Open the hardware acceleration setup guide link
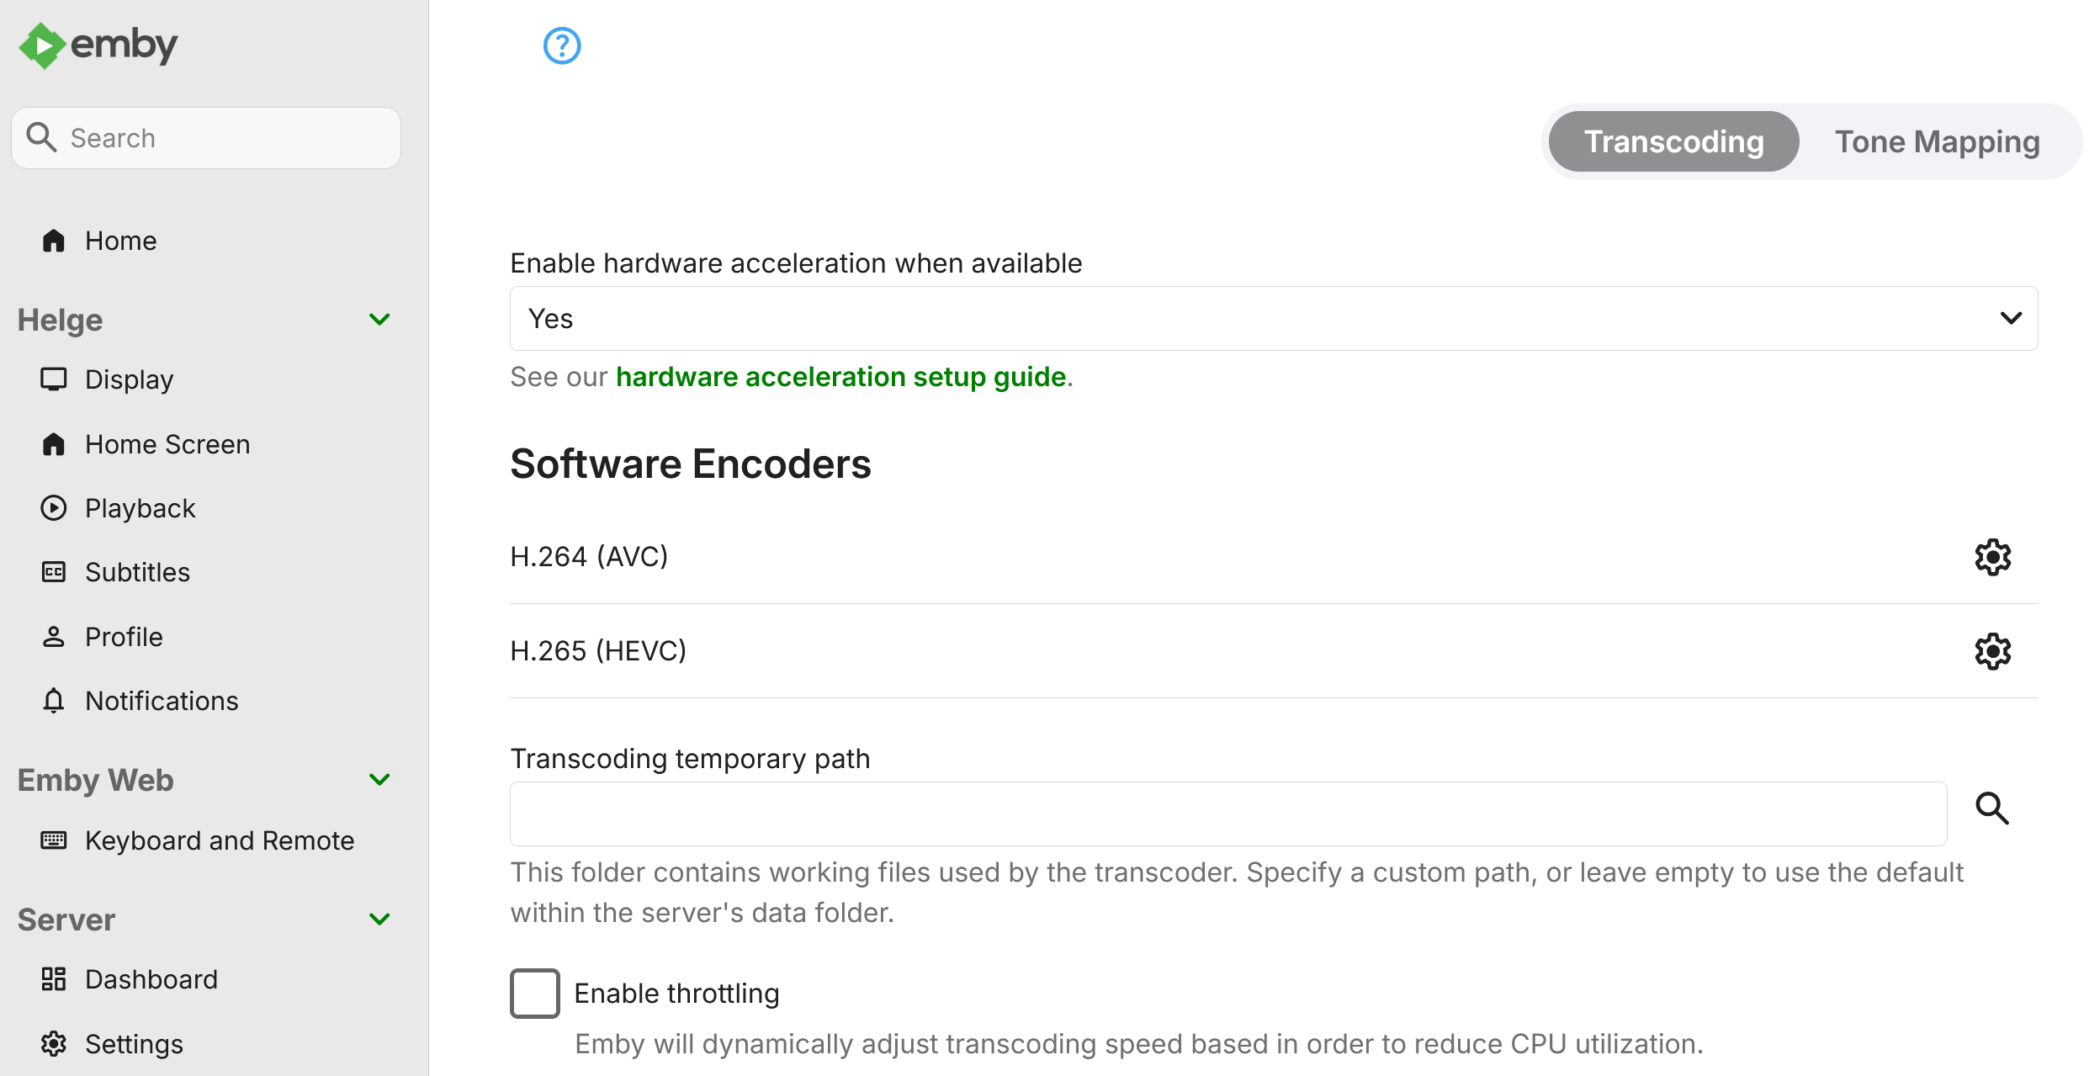This screenshot has width=2089, height=1076. (x=840, y=377)
